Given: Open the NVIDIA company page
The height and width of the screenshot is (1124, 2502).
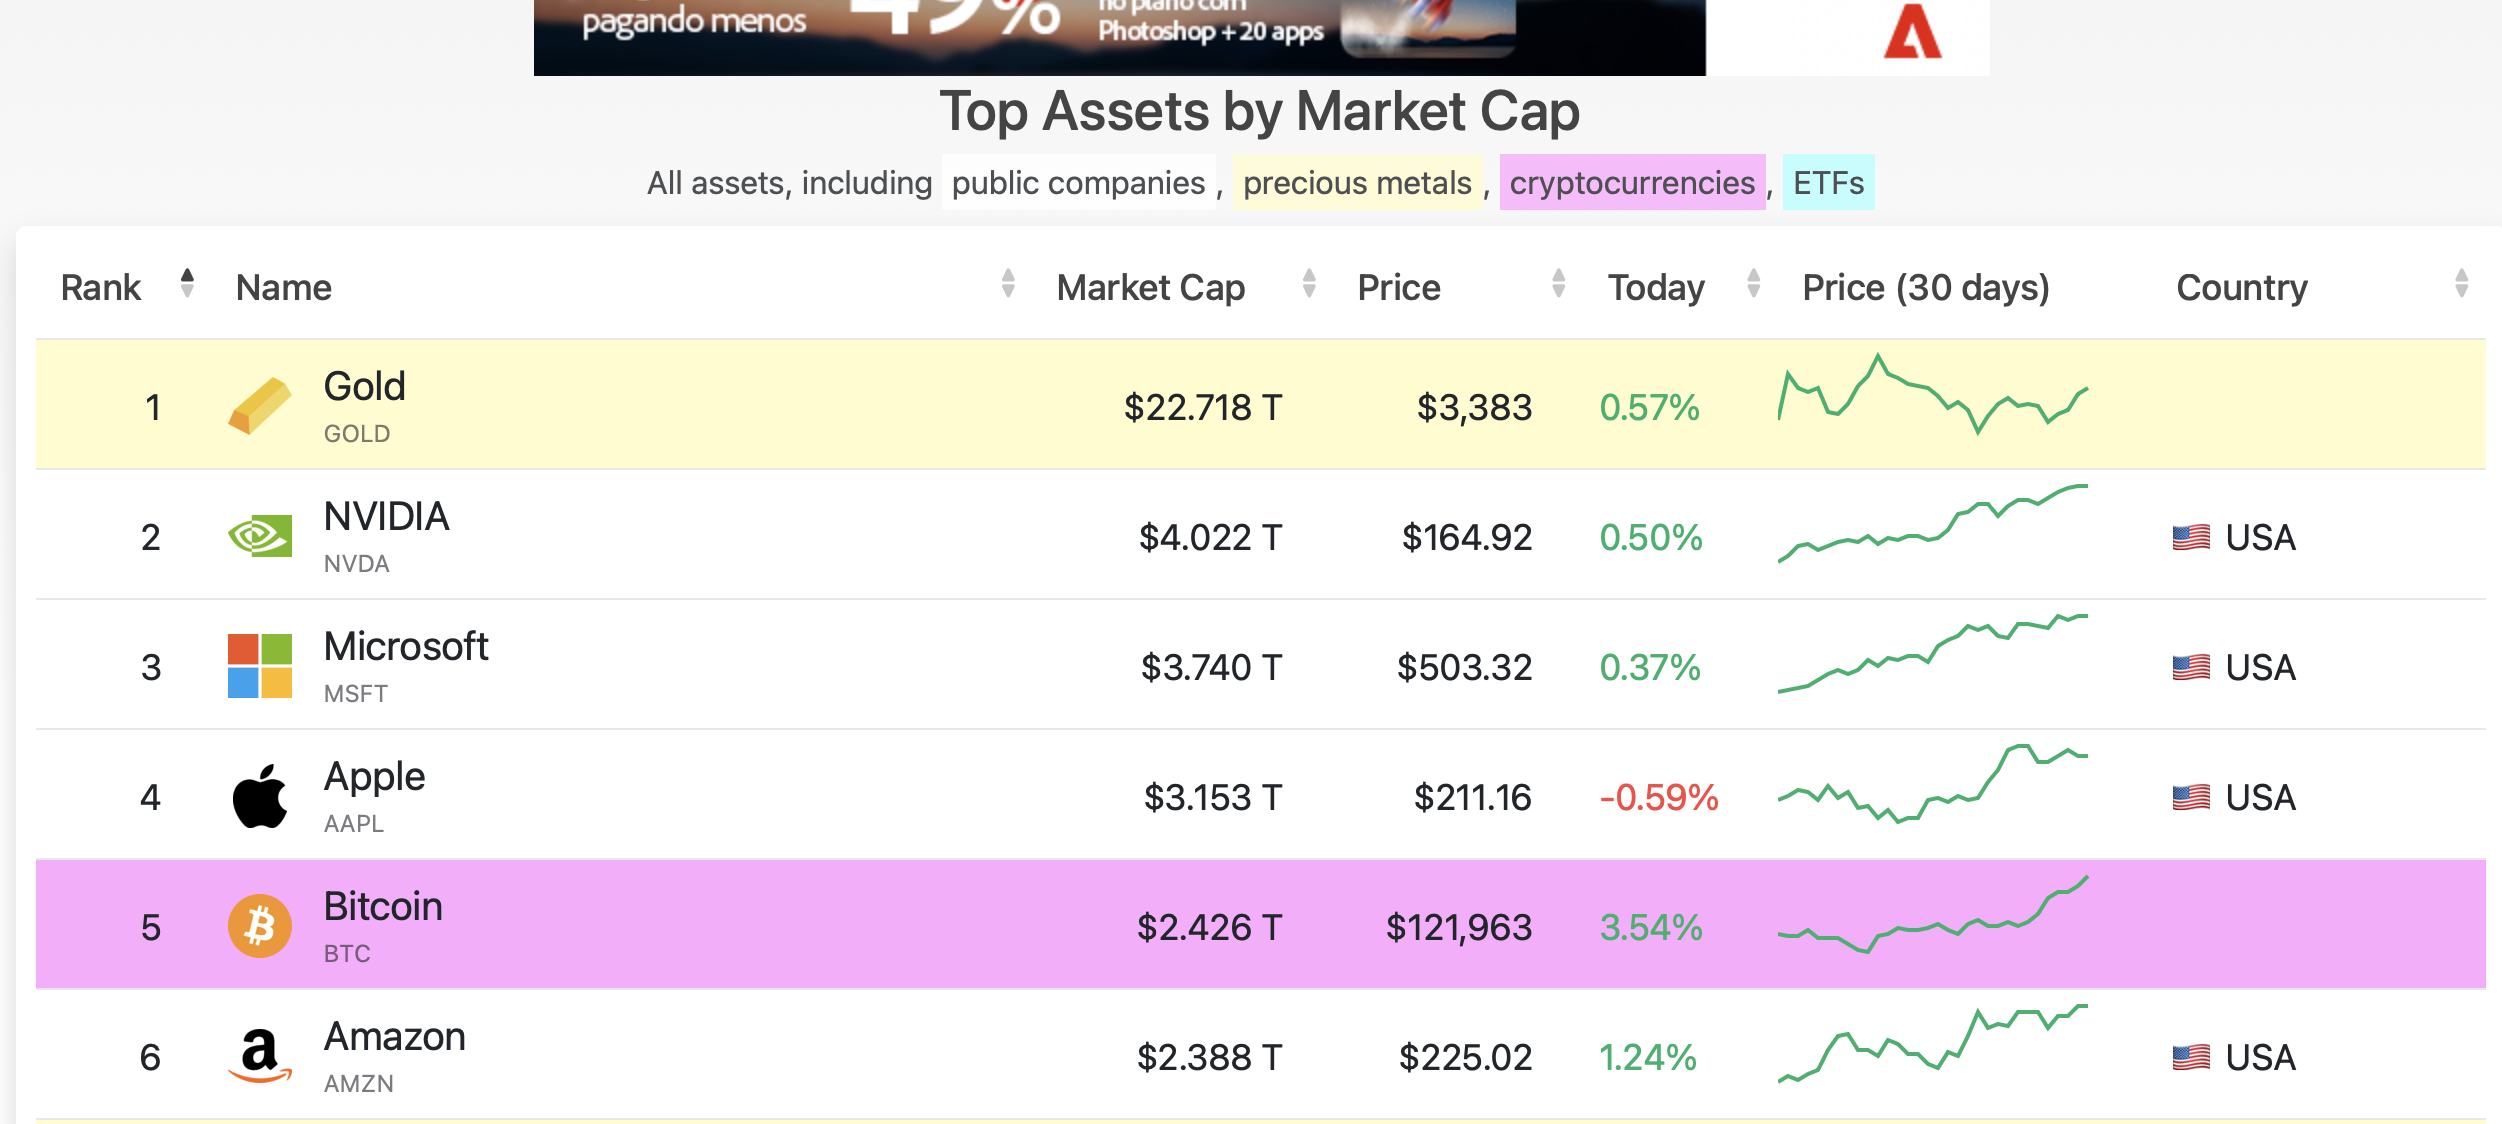Looking at the screenshot, I should point(387,517).
